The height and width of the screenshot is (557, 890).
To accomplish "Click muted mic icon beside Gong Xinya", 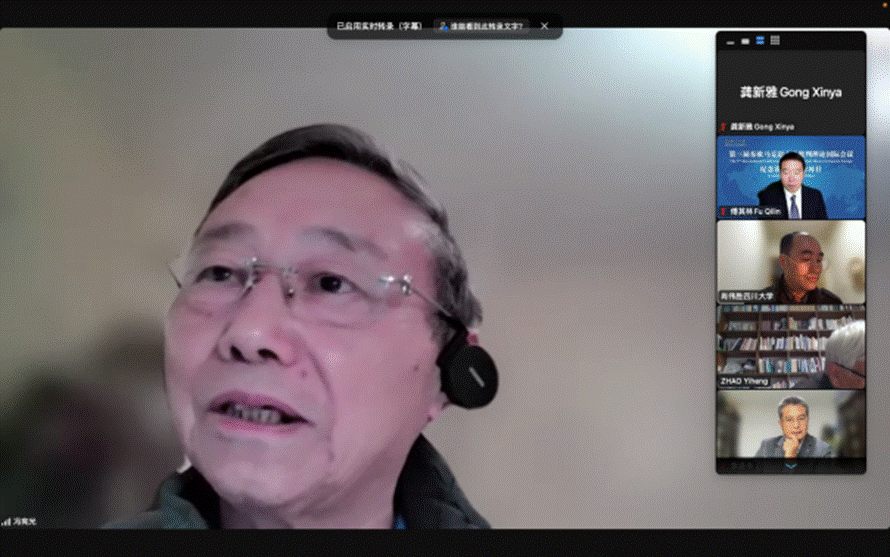I will pyautogui.click(x=722, y=127).
